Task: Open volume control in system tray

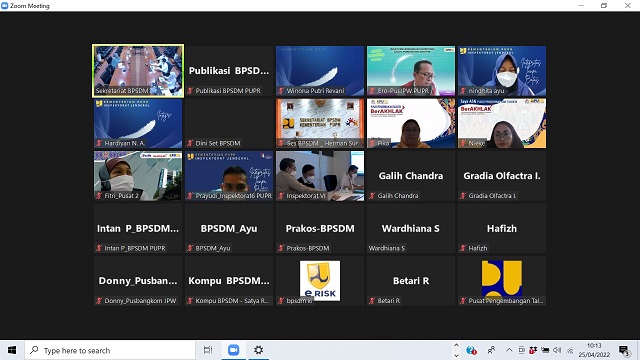Action: (557, 350)
